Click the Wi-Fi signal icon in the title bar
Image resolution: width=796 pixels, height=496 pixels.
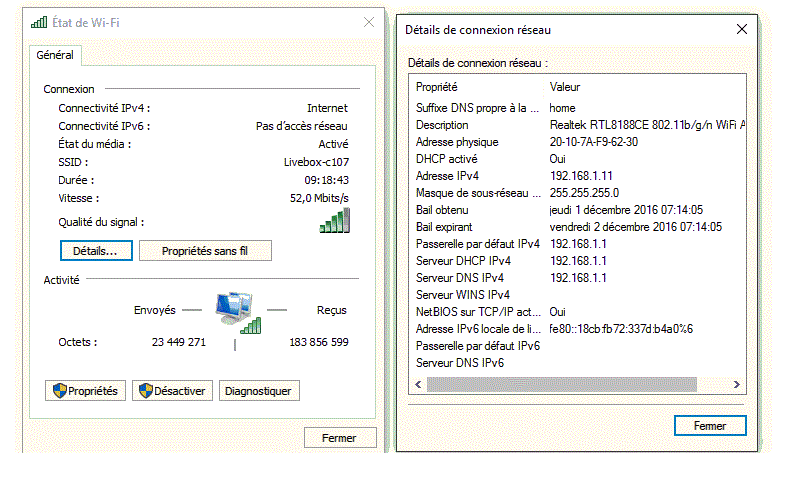click(38, 22)
